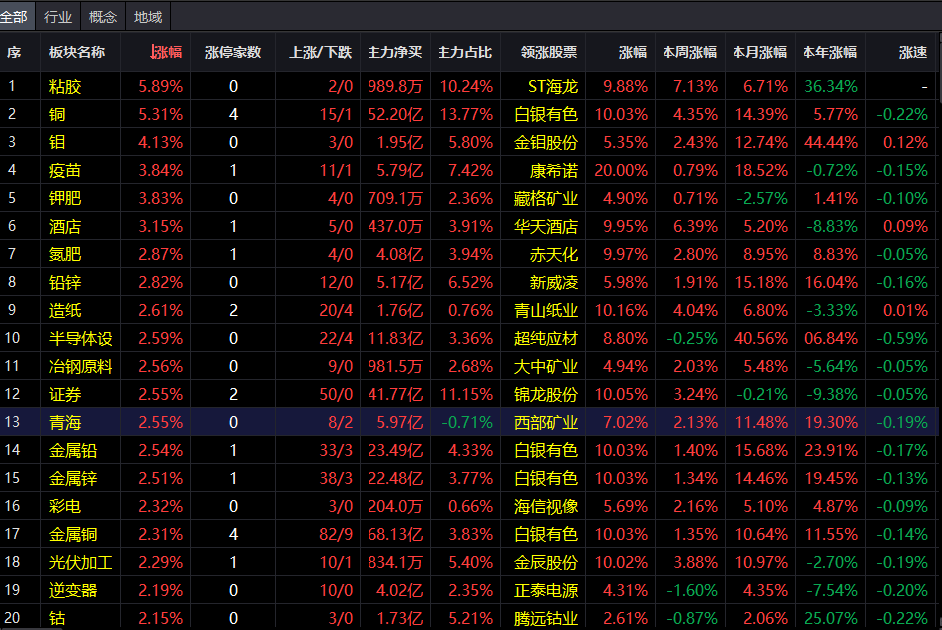942x630 pixels.
Task: Click leading stock 大中矿业
Action: (546, 366)
